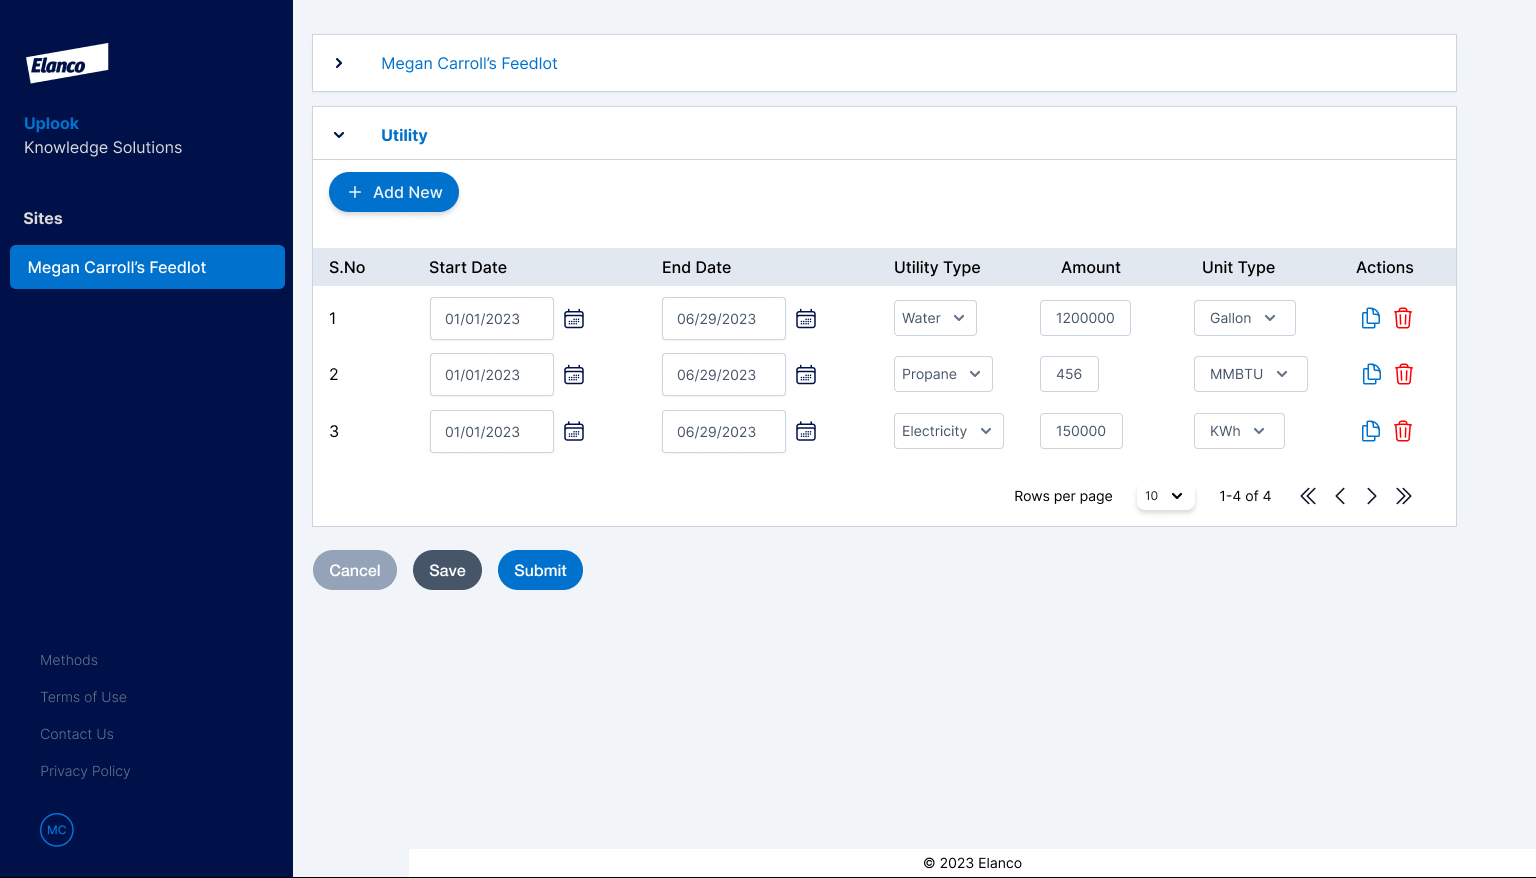Image resolution: width=1536 pixels, height=878 pixels.
Task: Open the MMBTU unit type dropdown
Action: tap(1251, 374)
